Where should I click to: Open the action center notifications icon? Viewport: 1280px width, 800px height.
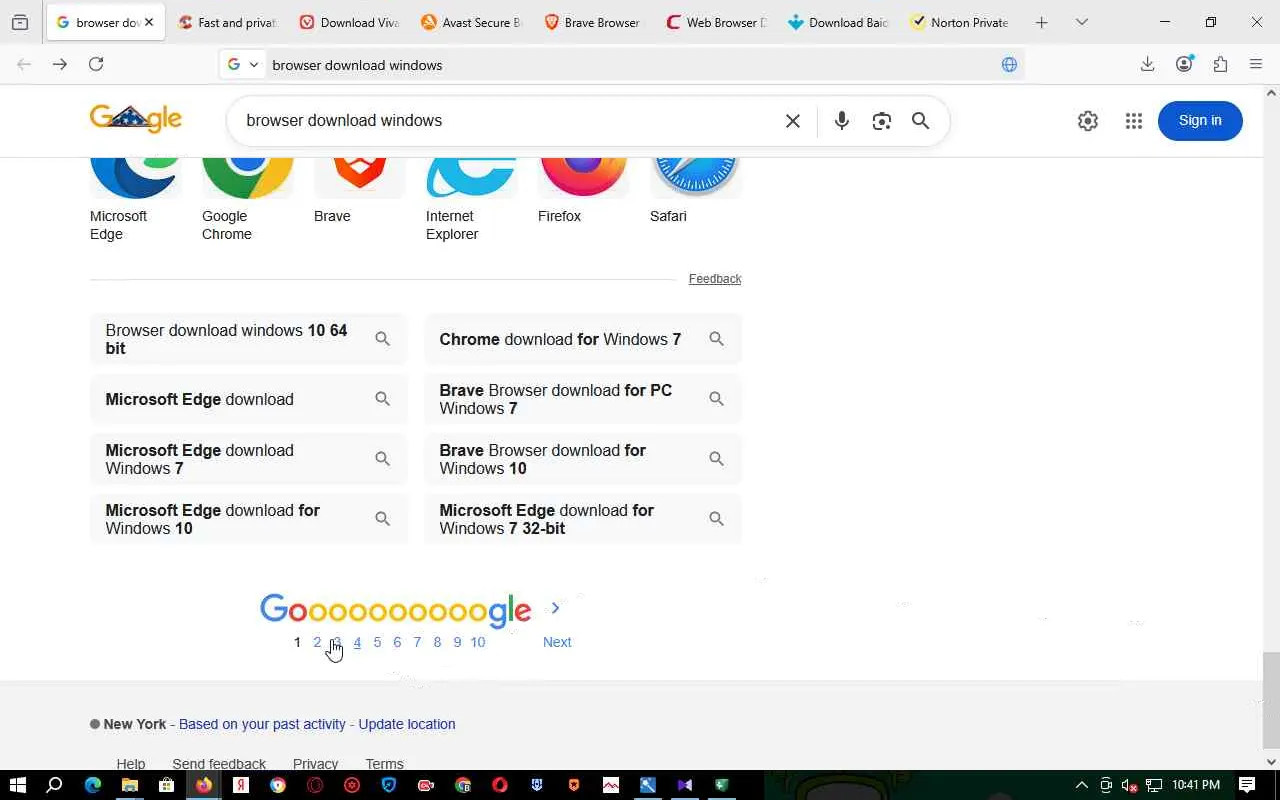(1247, 785)
